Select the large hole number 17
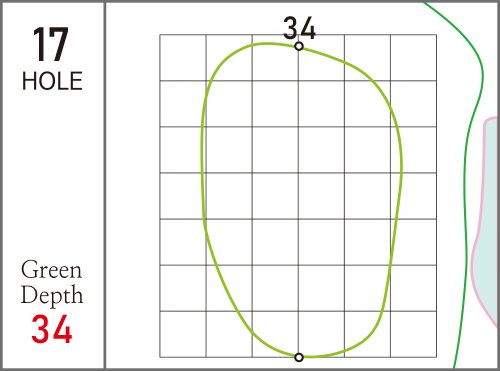 [x=51, y=44]
